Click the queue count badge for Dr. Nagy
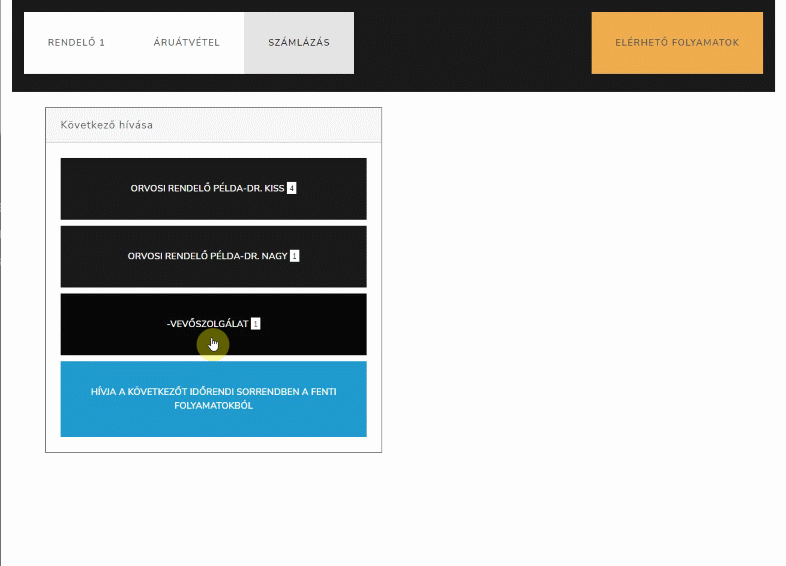Screen dimensions: 786x566 click(x=294, y=256)
